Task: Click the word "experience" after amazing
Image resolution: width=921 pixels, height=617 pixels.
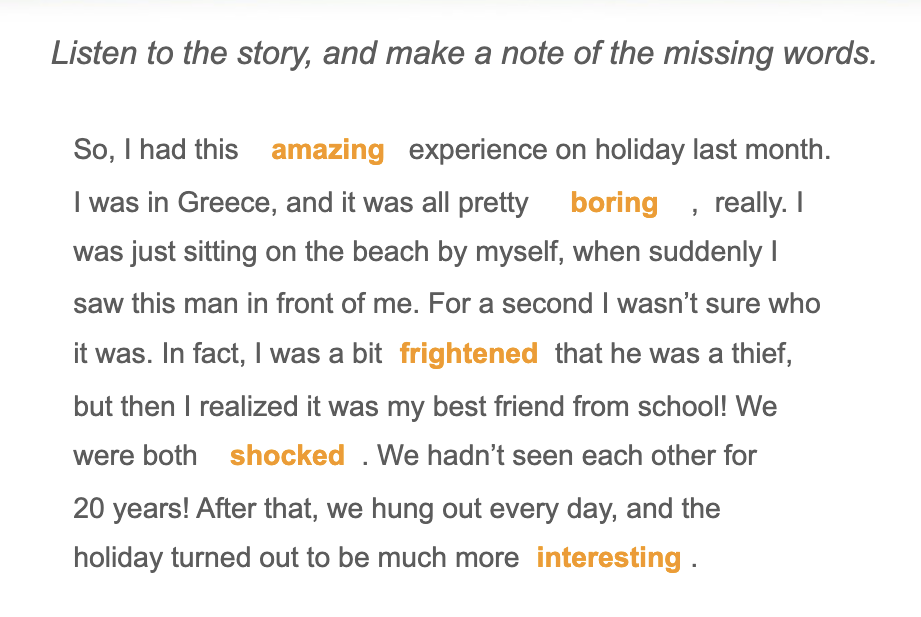Action: coord(478,151)
